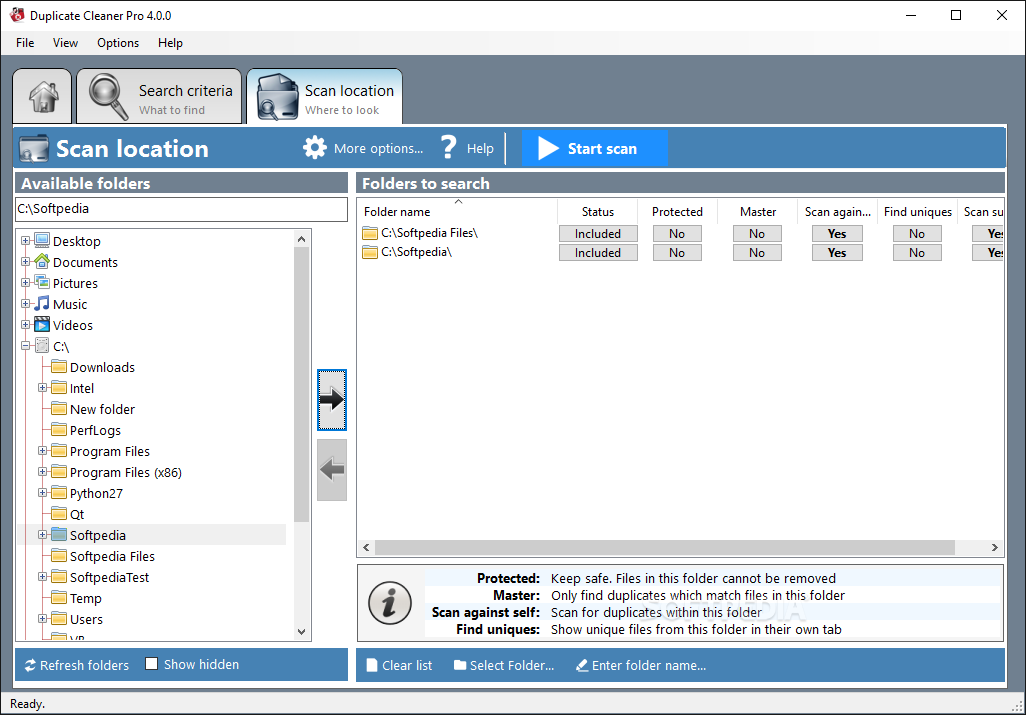Click the information icon in help panel
1026x715 pixels.
click(390, 602)
